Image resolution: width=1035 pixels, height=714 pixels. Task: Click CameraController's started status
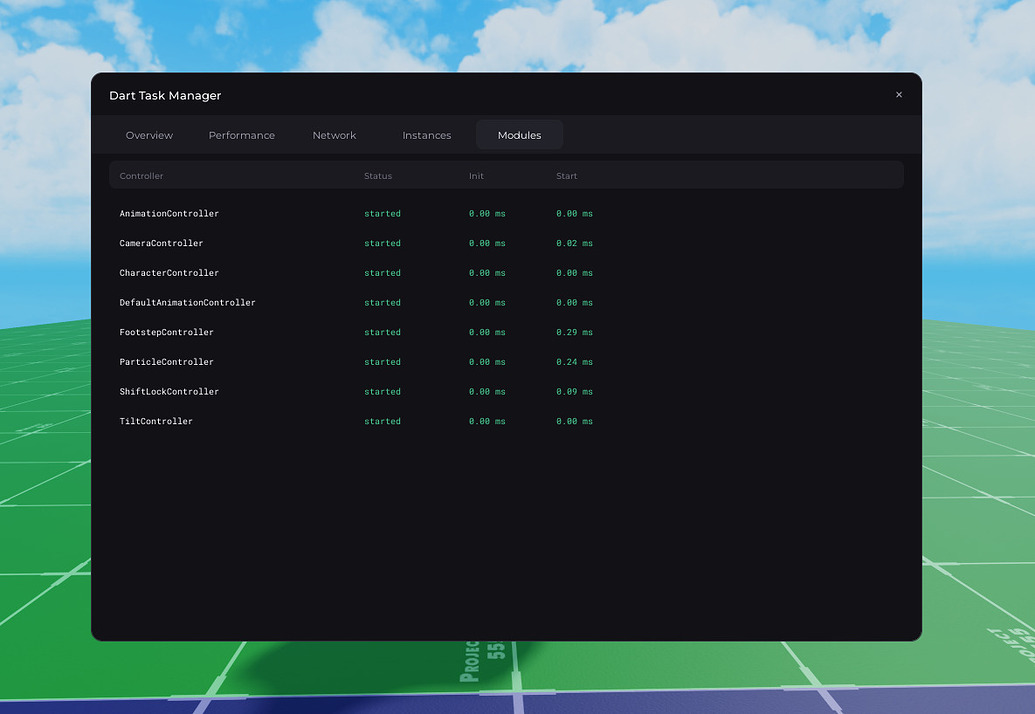pos(382,243)
